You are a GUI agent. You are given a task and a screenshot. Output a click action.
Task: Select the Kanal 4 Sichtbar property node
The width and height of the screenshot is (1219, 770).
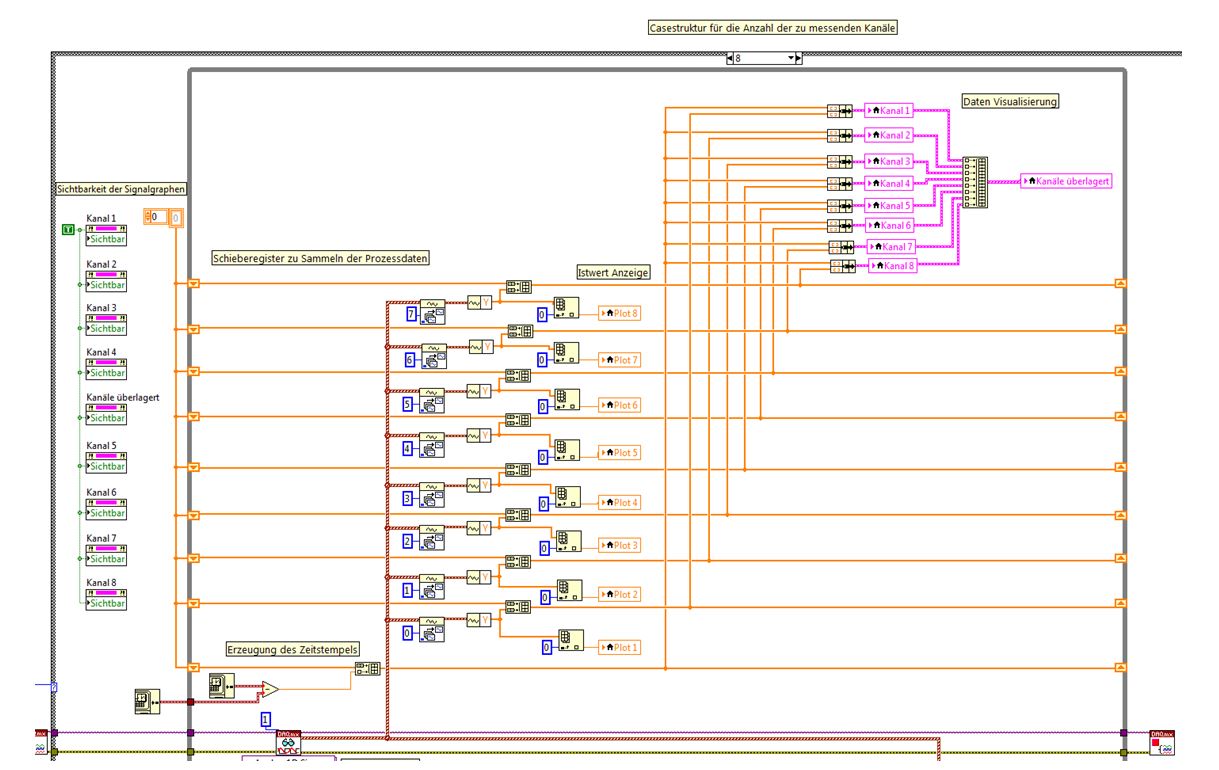pyautogui.click(x=106, y=368)
